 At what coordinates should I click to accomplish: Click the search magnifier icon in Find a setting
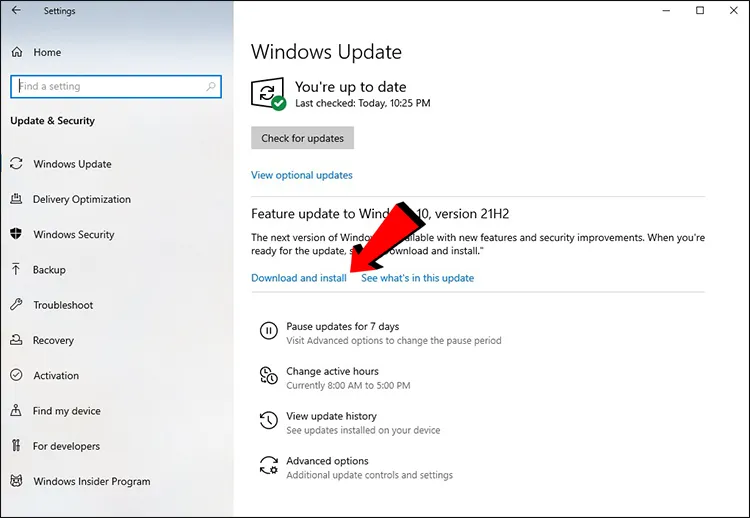210,86
